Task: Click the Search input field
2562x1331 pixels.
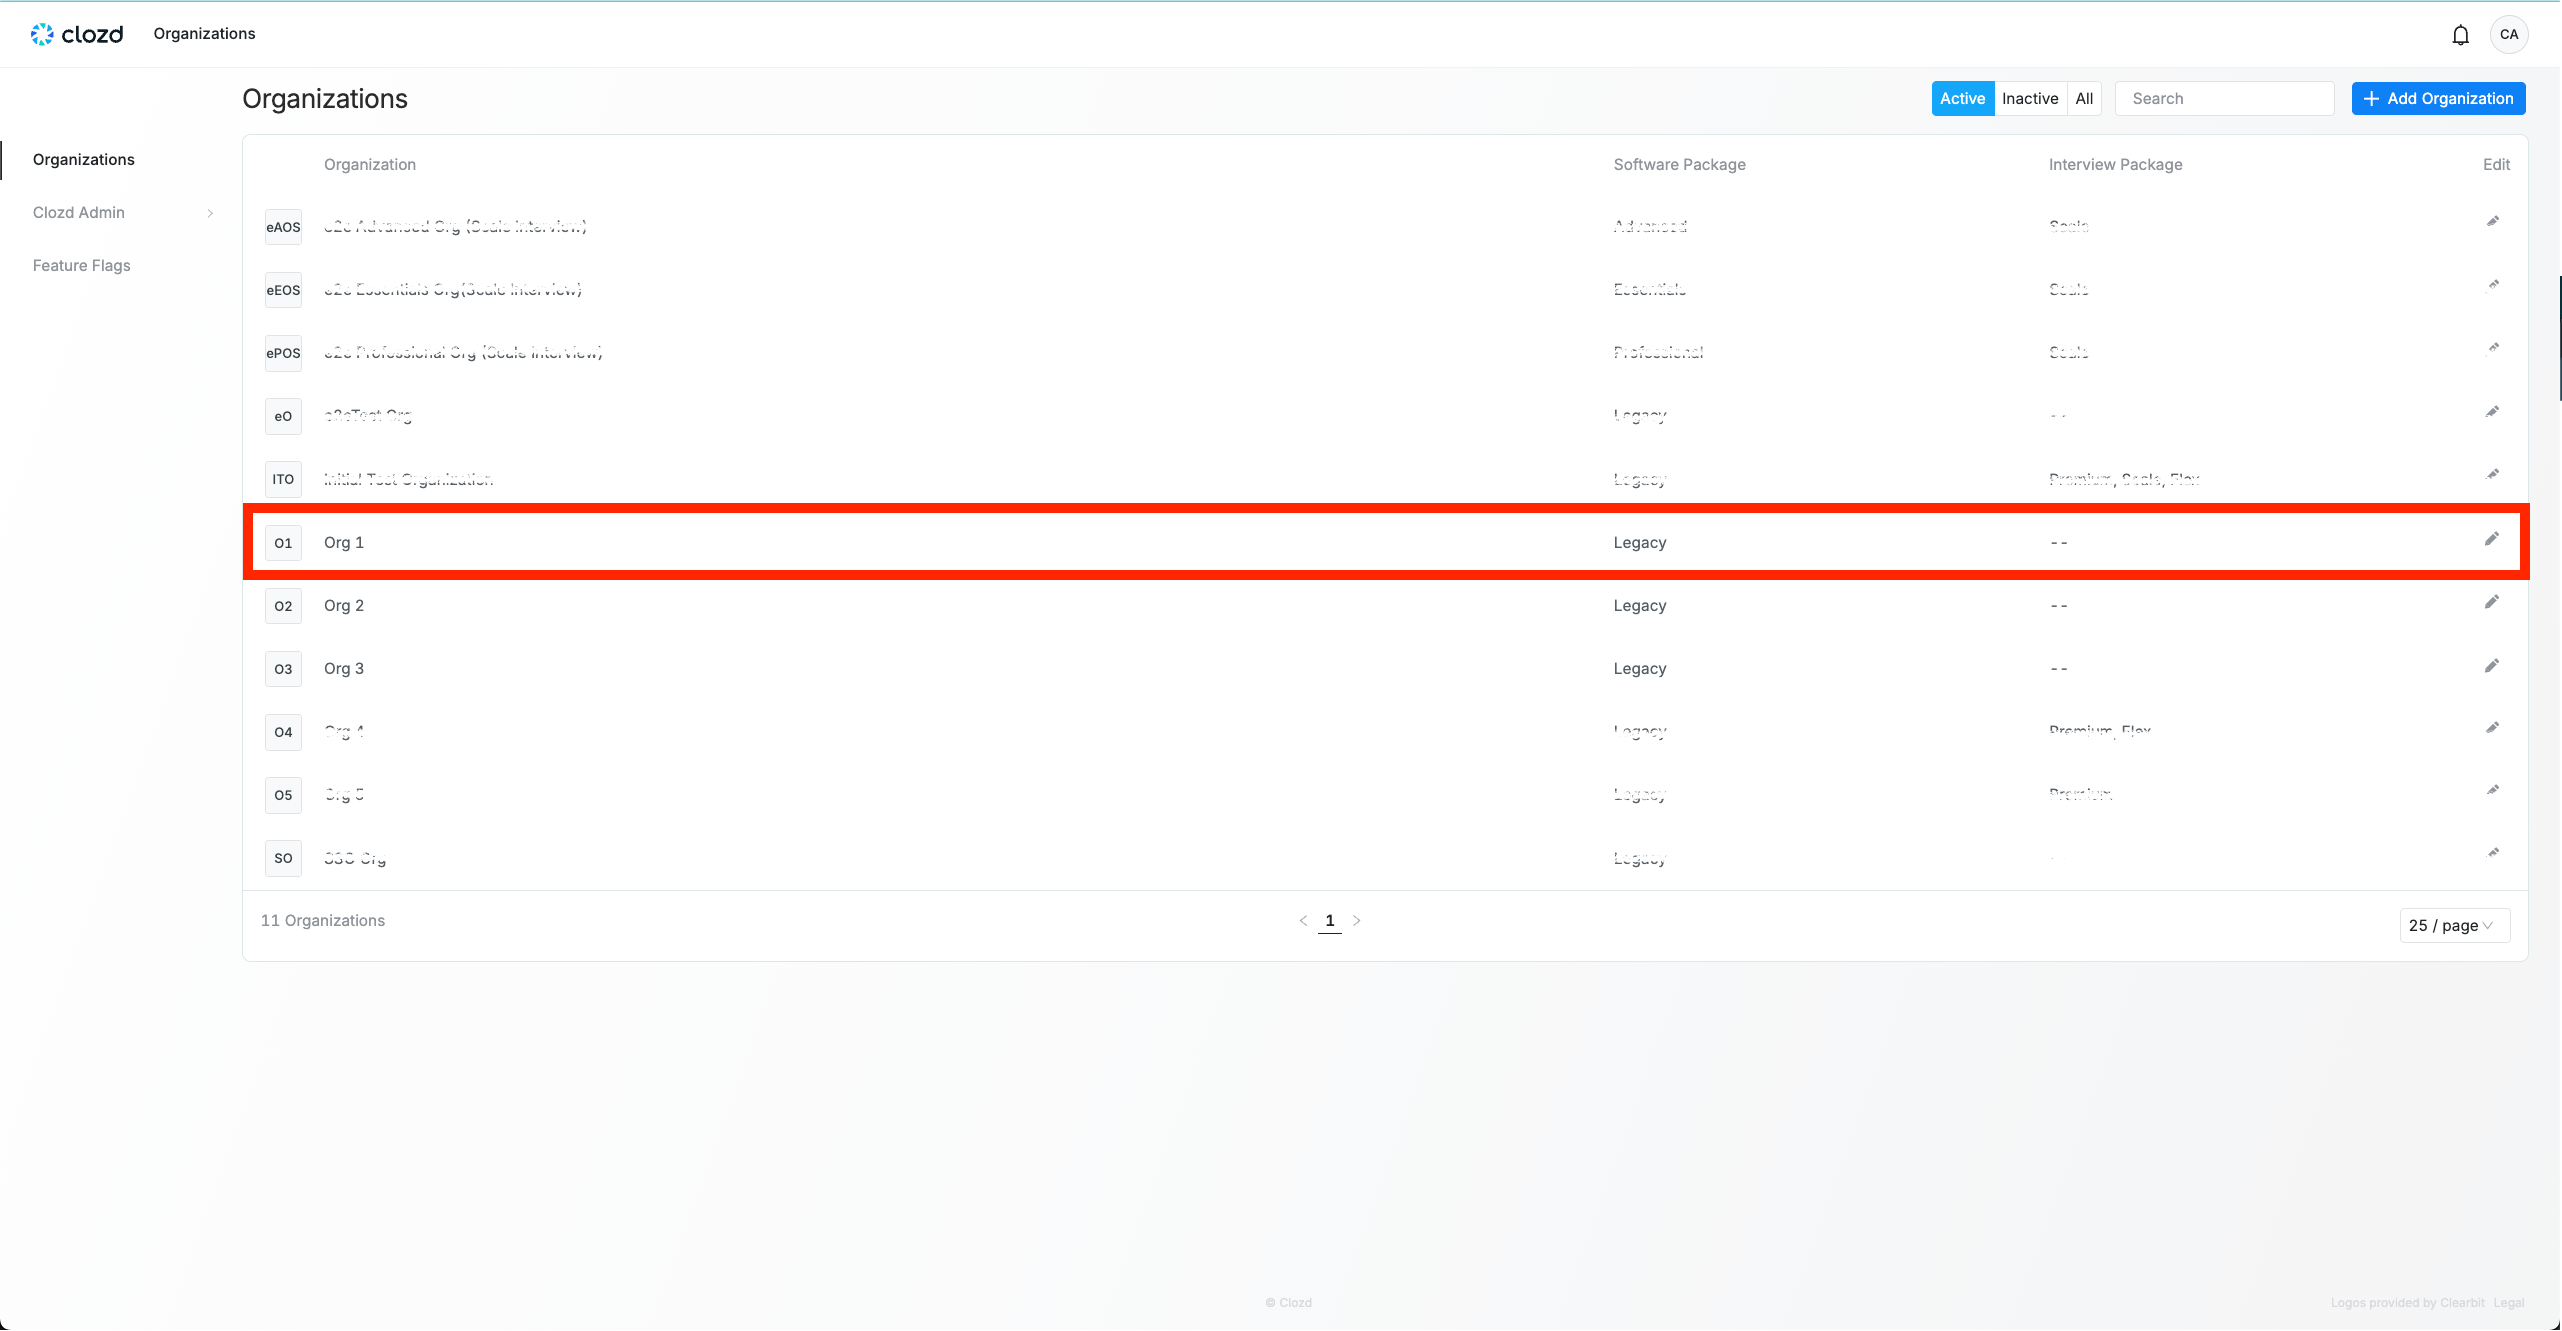Action: pyautogui.click(x=2224, y=98)
